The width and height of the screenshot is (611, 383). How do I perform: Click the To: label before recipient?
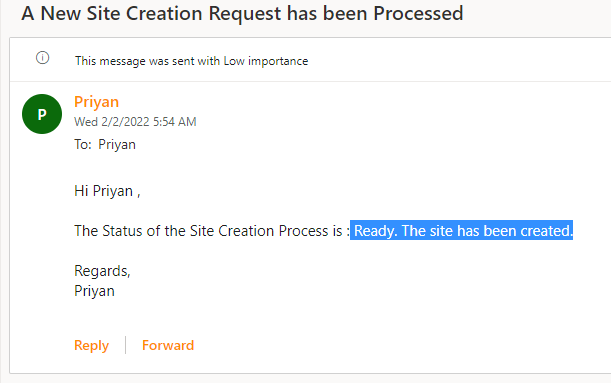coord(83,145)
